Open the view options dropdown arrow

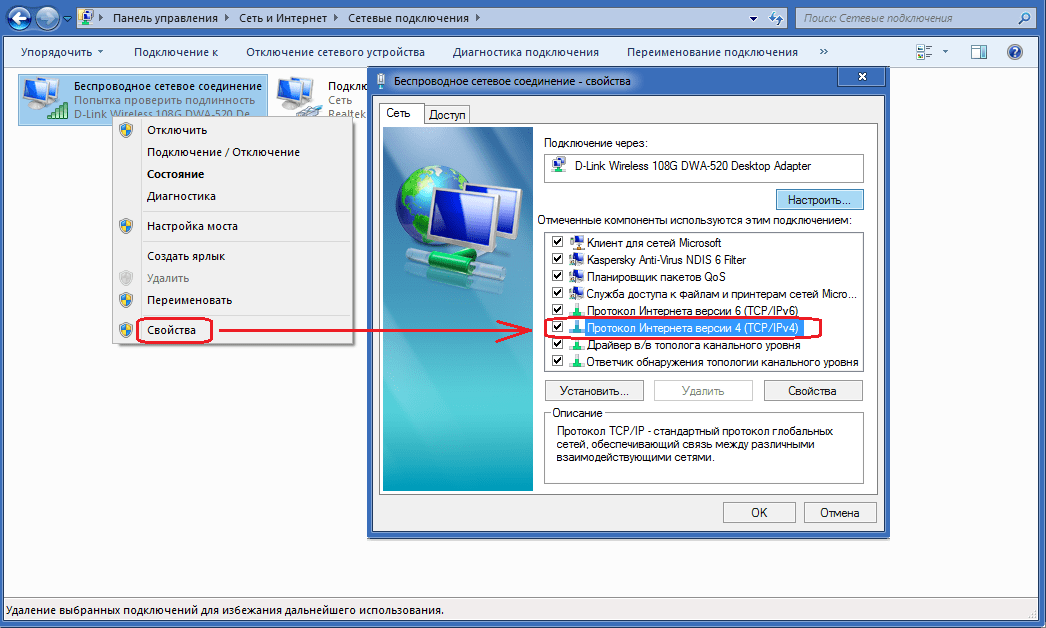point(945,52)
